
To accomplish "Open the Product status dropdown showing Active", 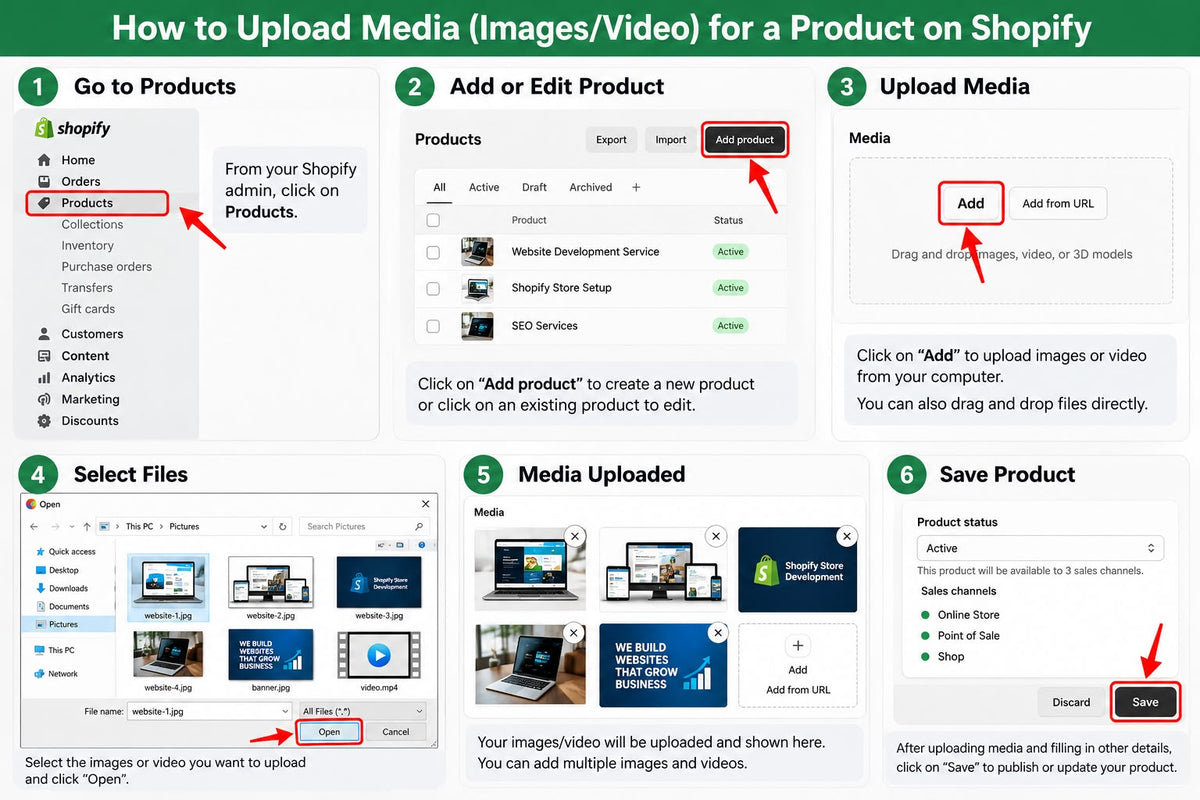I will pos(1040,548).
